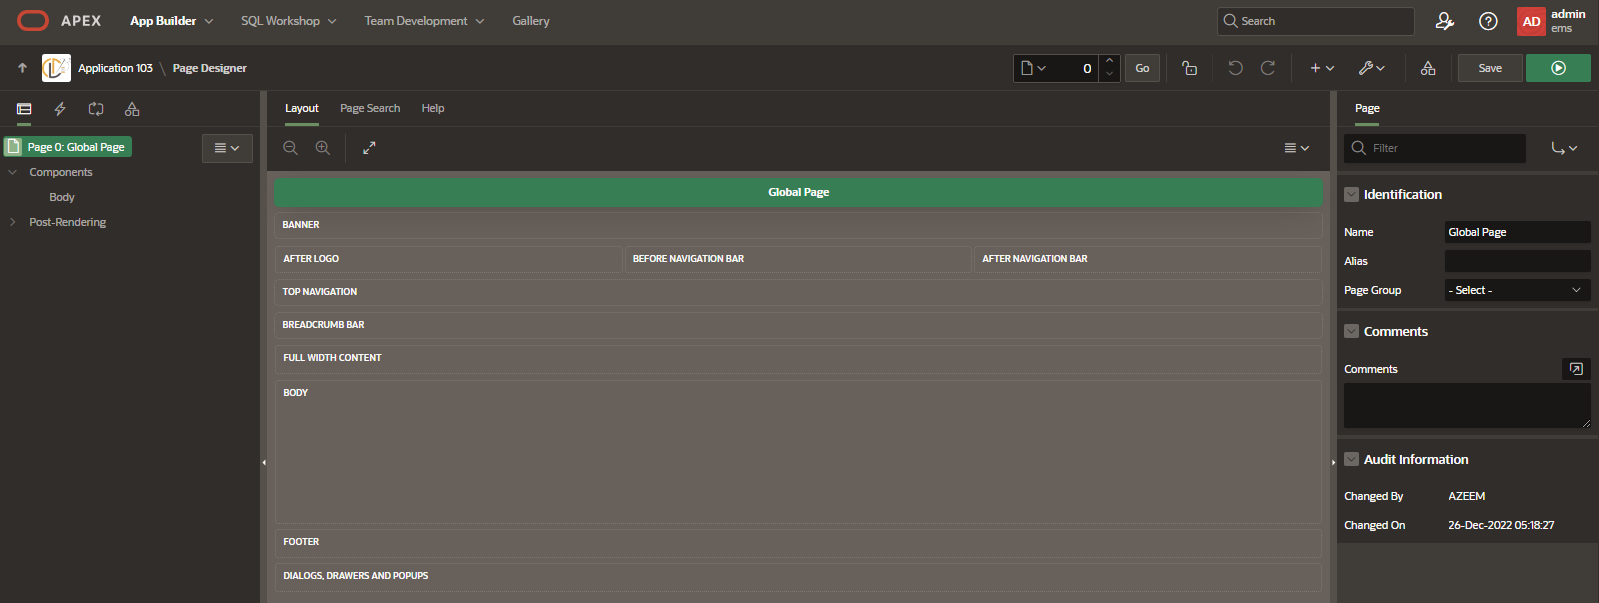This screenshot has width=1599, height=603.
Task: Click inside the Comments text area
Action: point(1467,406)
